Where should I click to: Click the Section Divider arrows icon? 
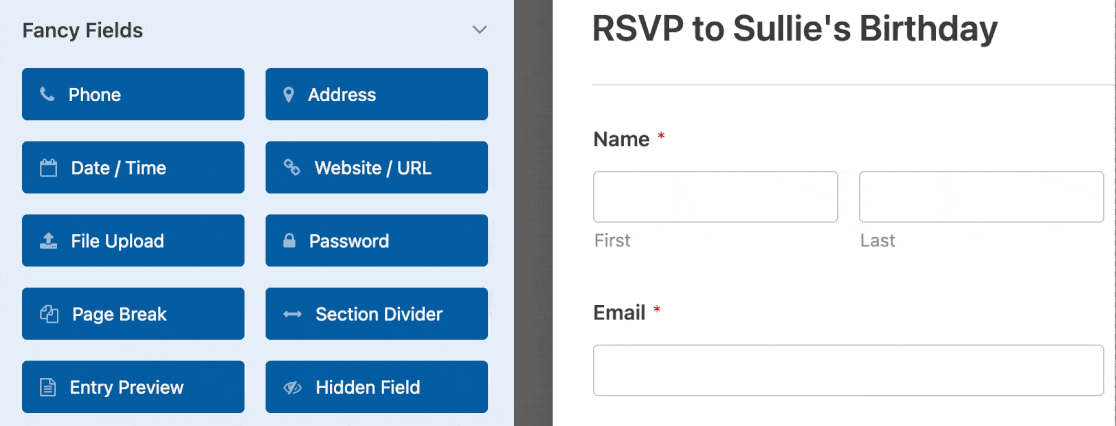[293, 314]
